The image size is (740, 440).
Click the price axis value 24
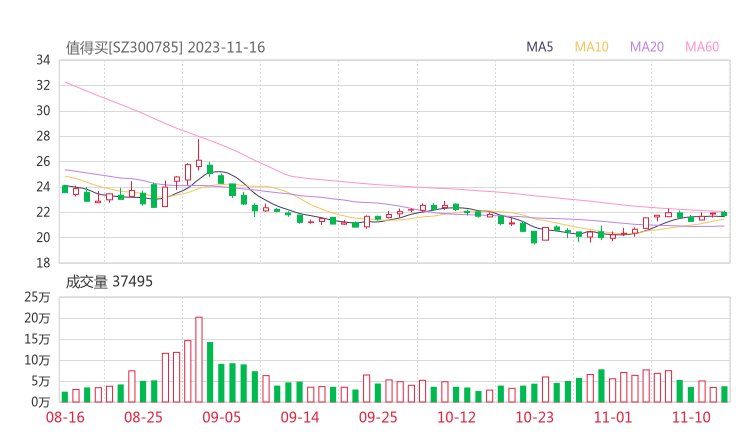43,187
